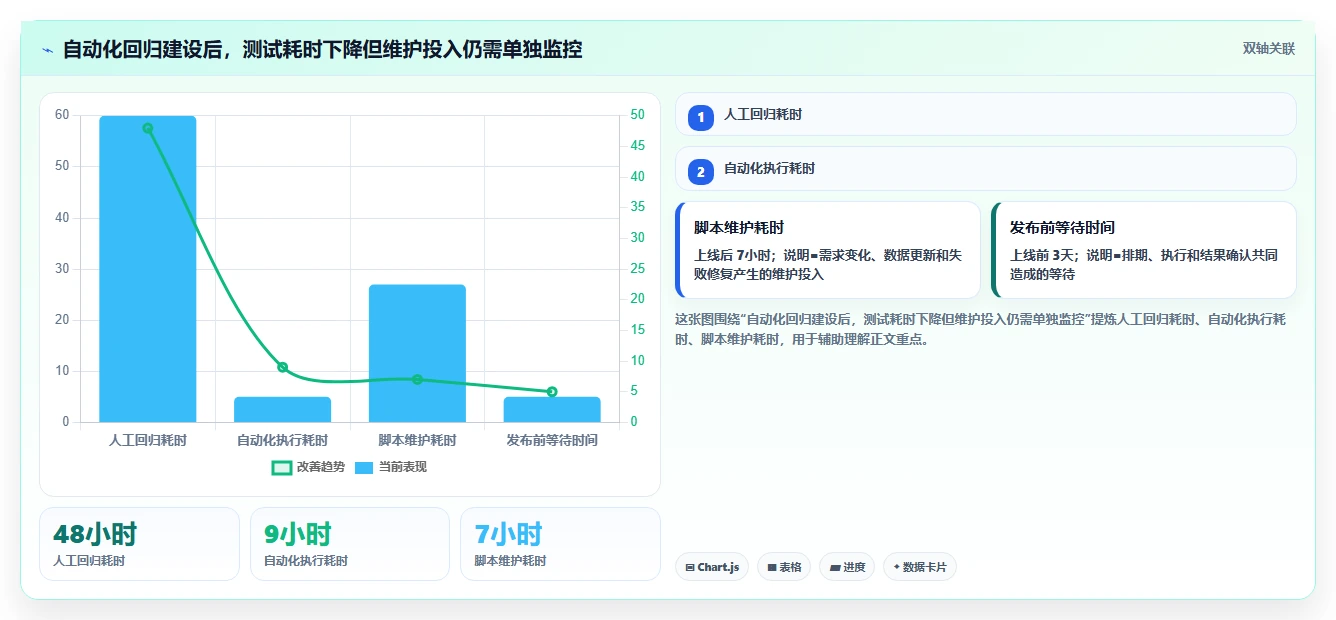Screen dimensions: 1336x620
Task: Click the 人工回归耗时 caption under 48小时
Action: click(x=89, y=561)
